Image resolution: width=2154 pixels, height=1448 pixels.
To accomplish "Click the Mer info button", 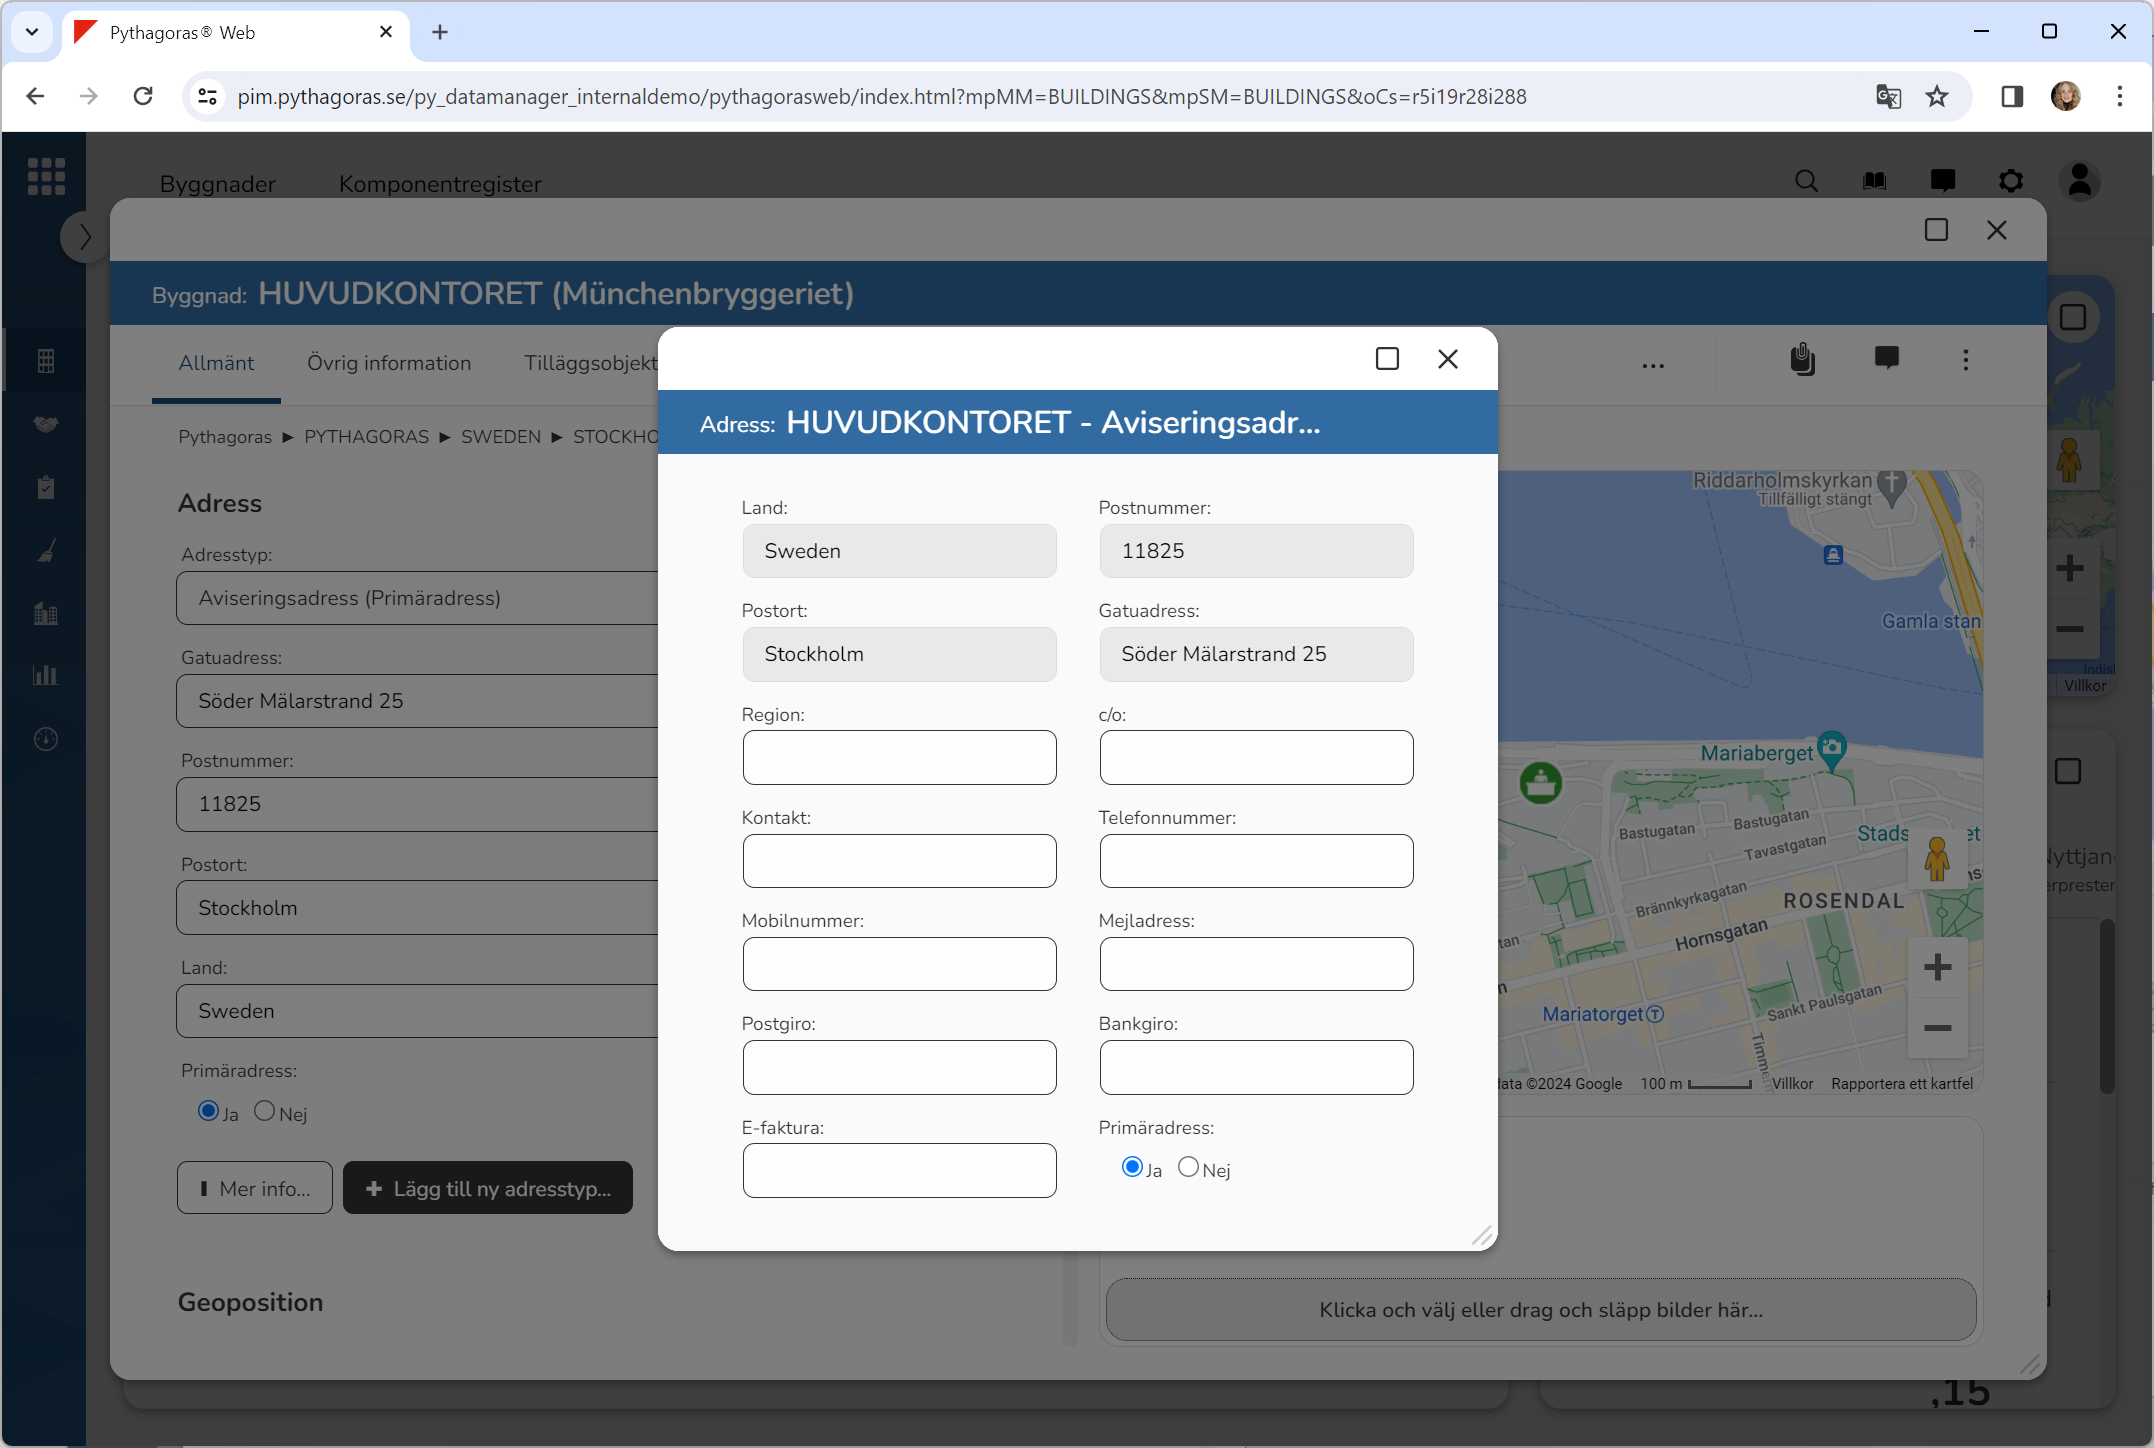I will tap(255, 1188).
